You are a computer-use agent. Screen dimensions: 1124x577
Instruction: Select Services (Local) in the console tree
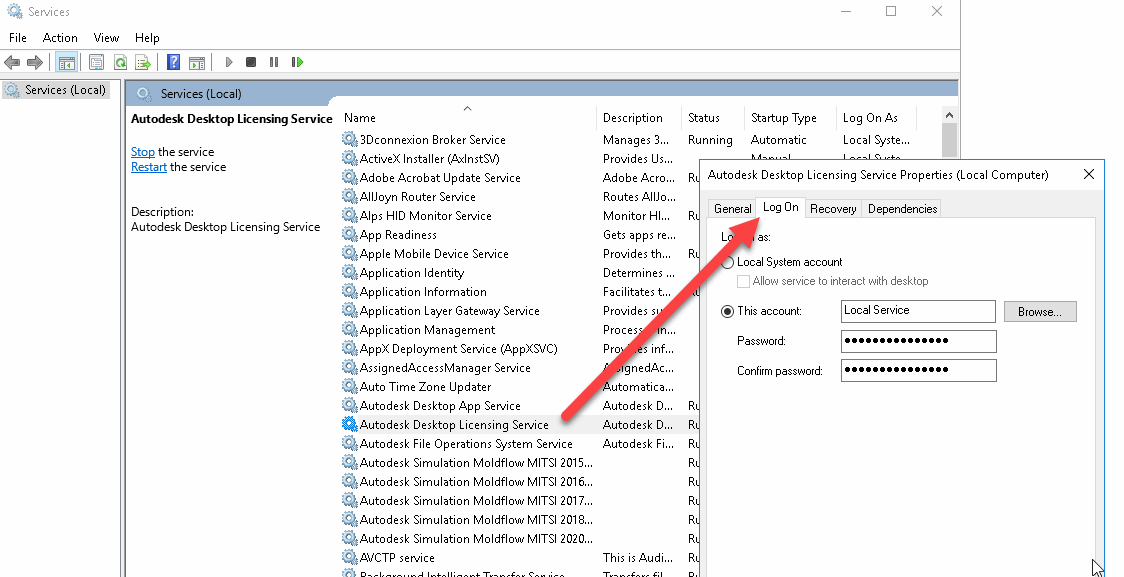[x=56, y=90]
